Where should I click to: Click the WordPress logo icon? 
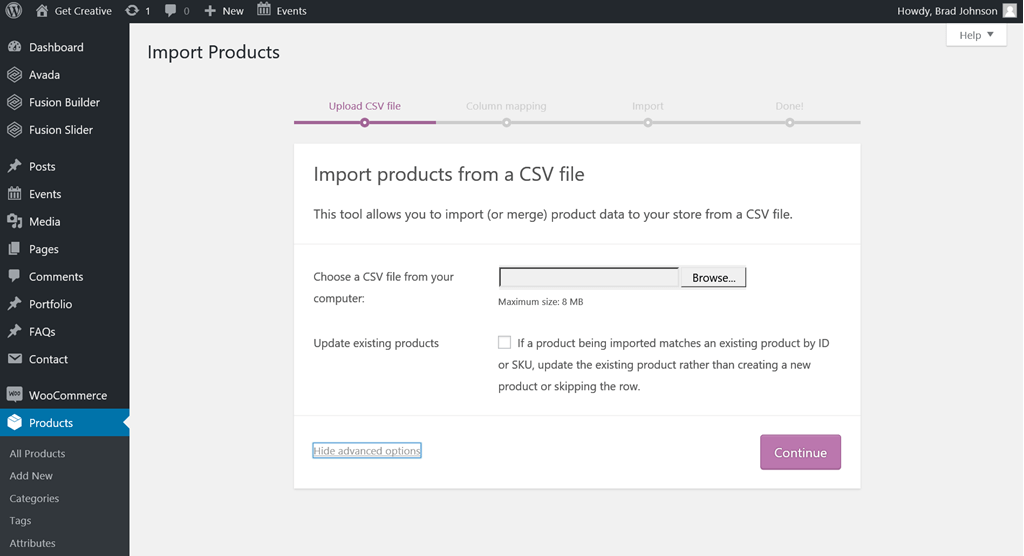coord(14,10)
